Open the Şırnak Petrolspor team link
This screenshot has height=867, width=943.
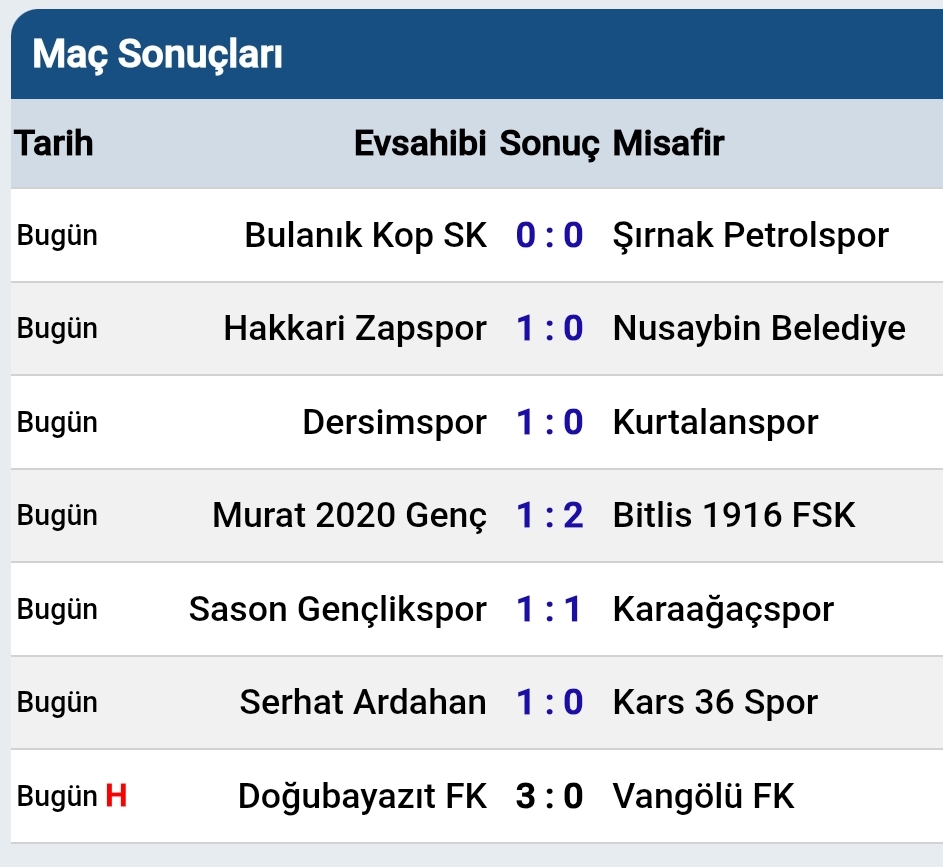[750, 235]
